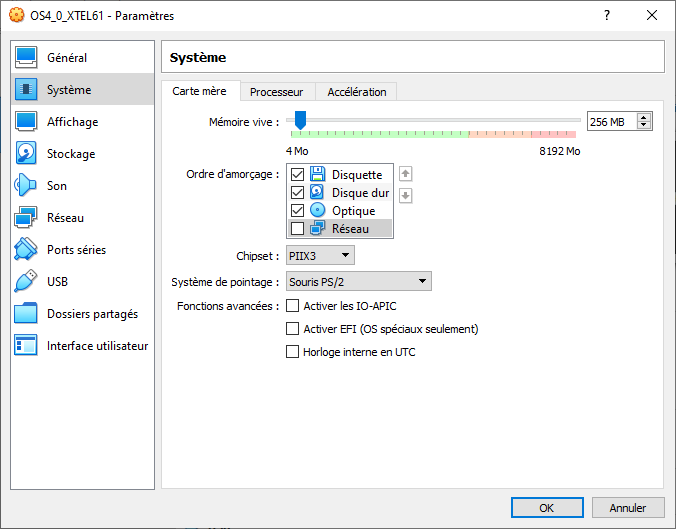Open the Général settings section icon
Screen dimensions: 676x529
tap(27, 58)
